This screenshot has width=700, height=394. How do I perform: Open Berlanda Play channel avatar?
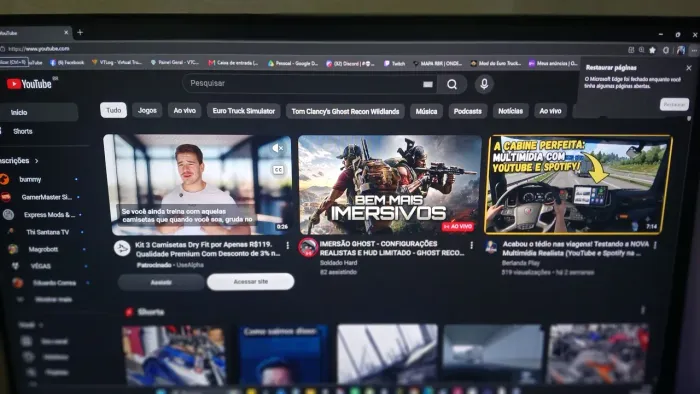point(491,247)
